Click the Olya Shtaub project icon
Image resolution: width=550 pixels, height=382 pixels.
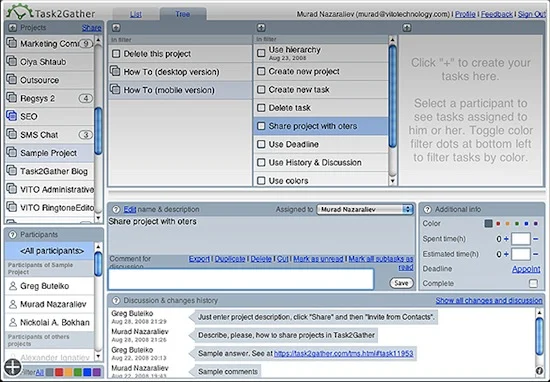click(x=12, y=61)
